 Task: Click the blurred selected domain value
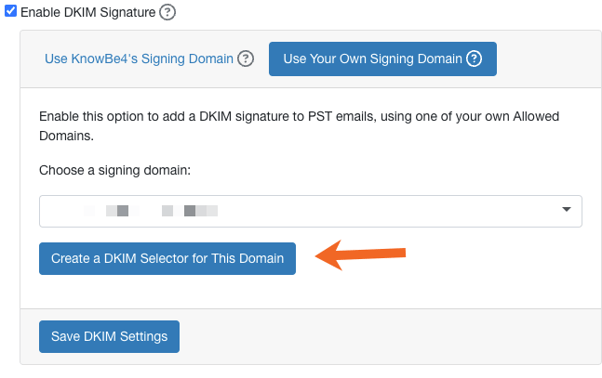pos(150,211)
